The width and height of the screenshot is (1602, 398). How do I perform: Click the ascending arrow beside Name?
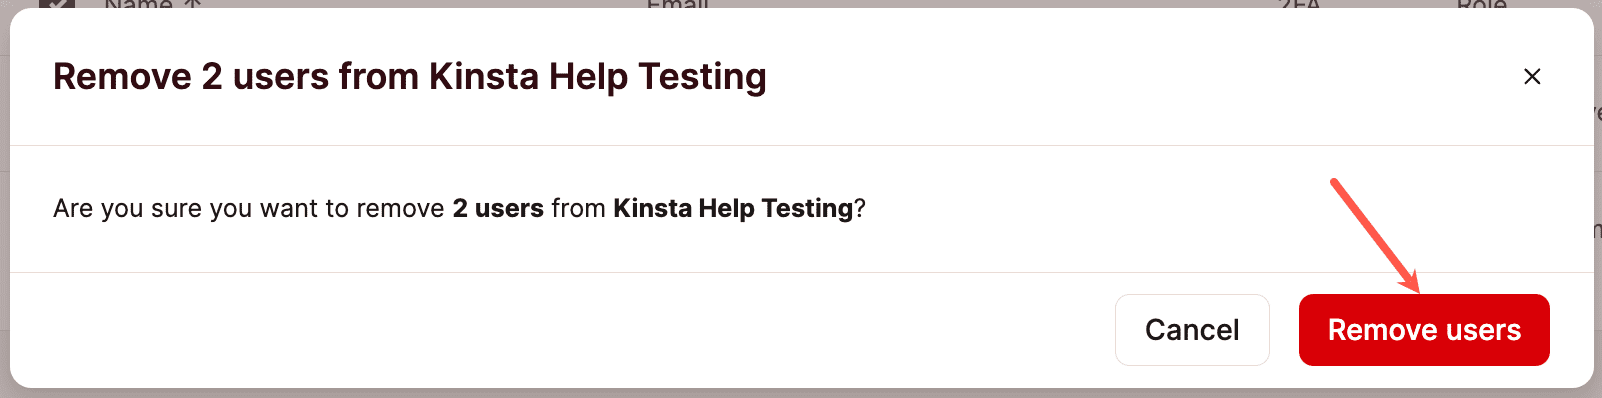tap(193, 4)
